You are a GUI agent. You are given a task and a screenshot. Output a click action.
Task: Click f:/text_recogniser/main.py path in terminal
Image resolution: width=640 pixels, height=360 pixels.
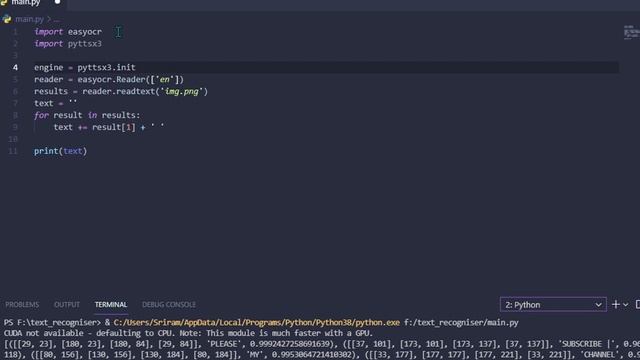click(x=461, y=322)
